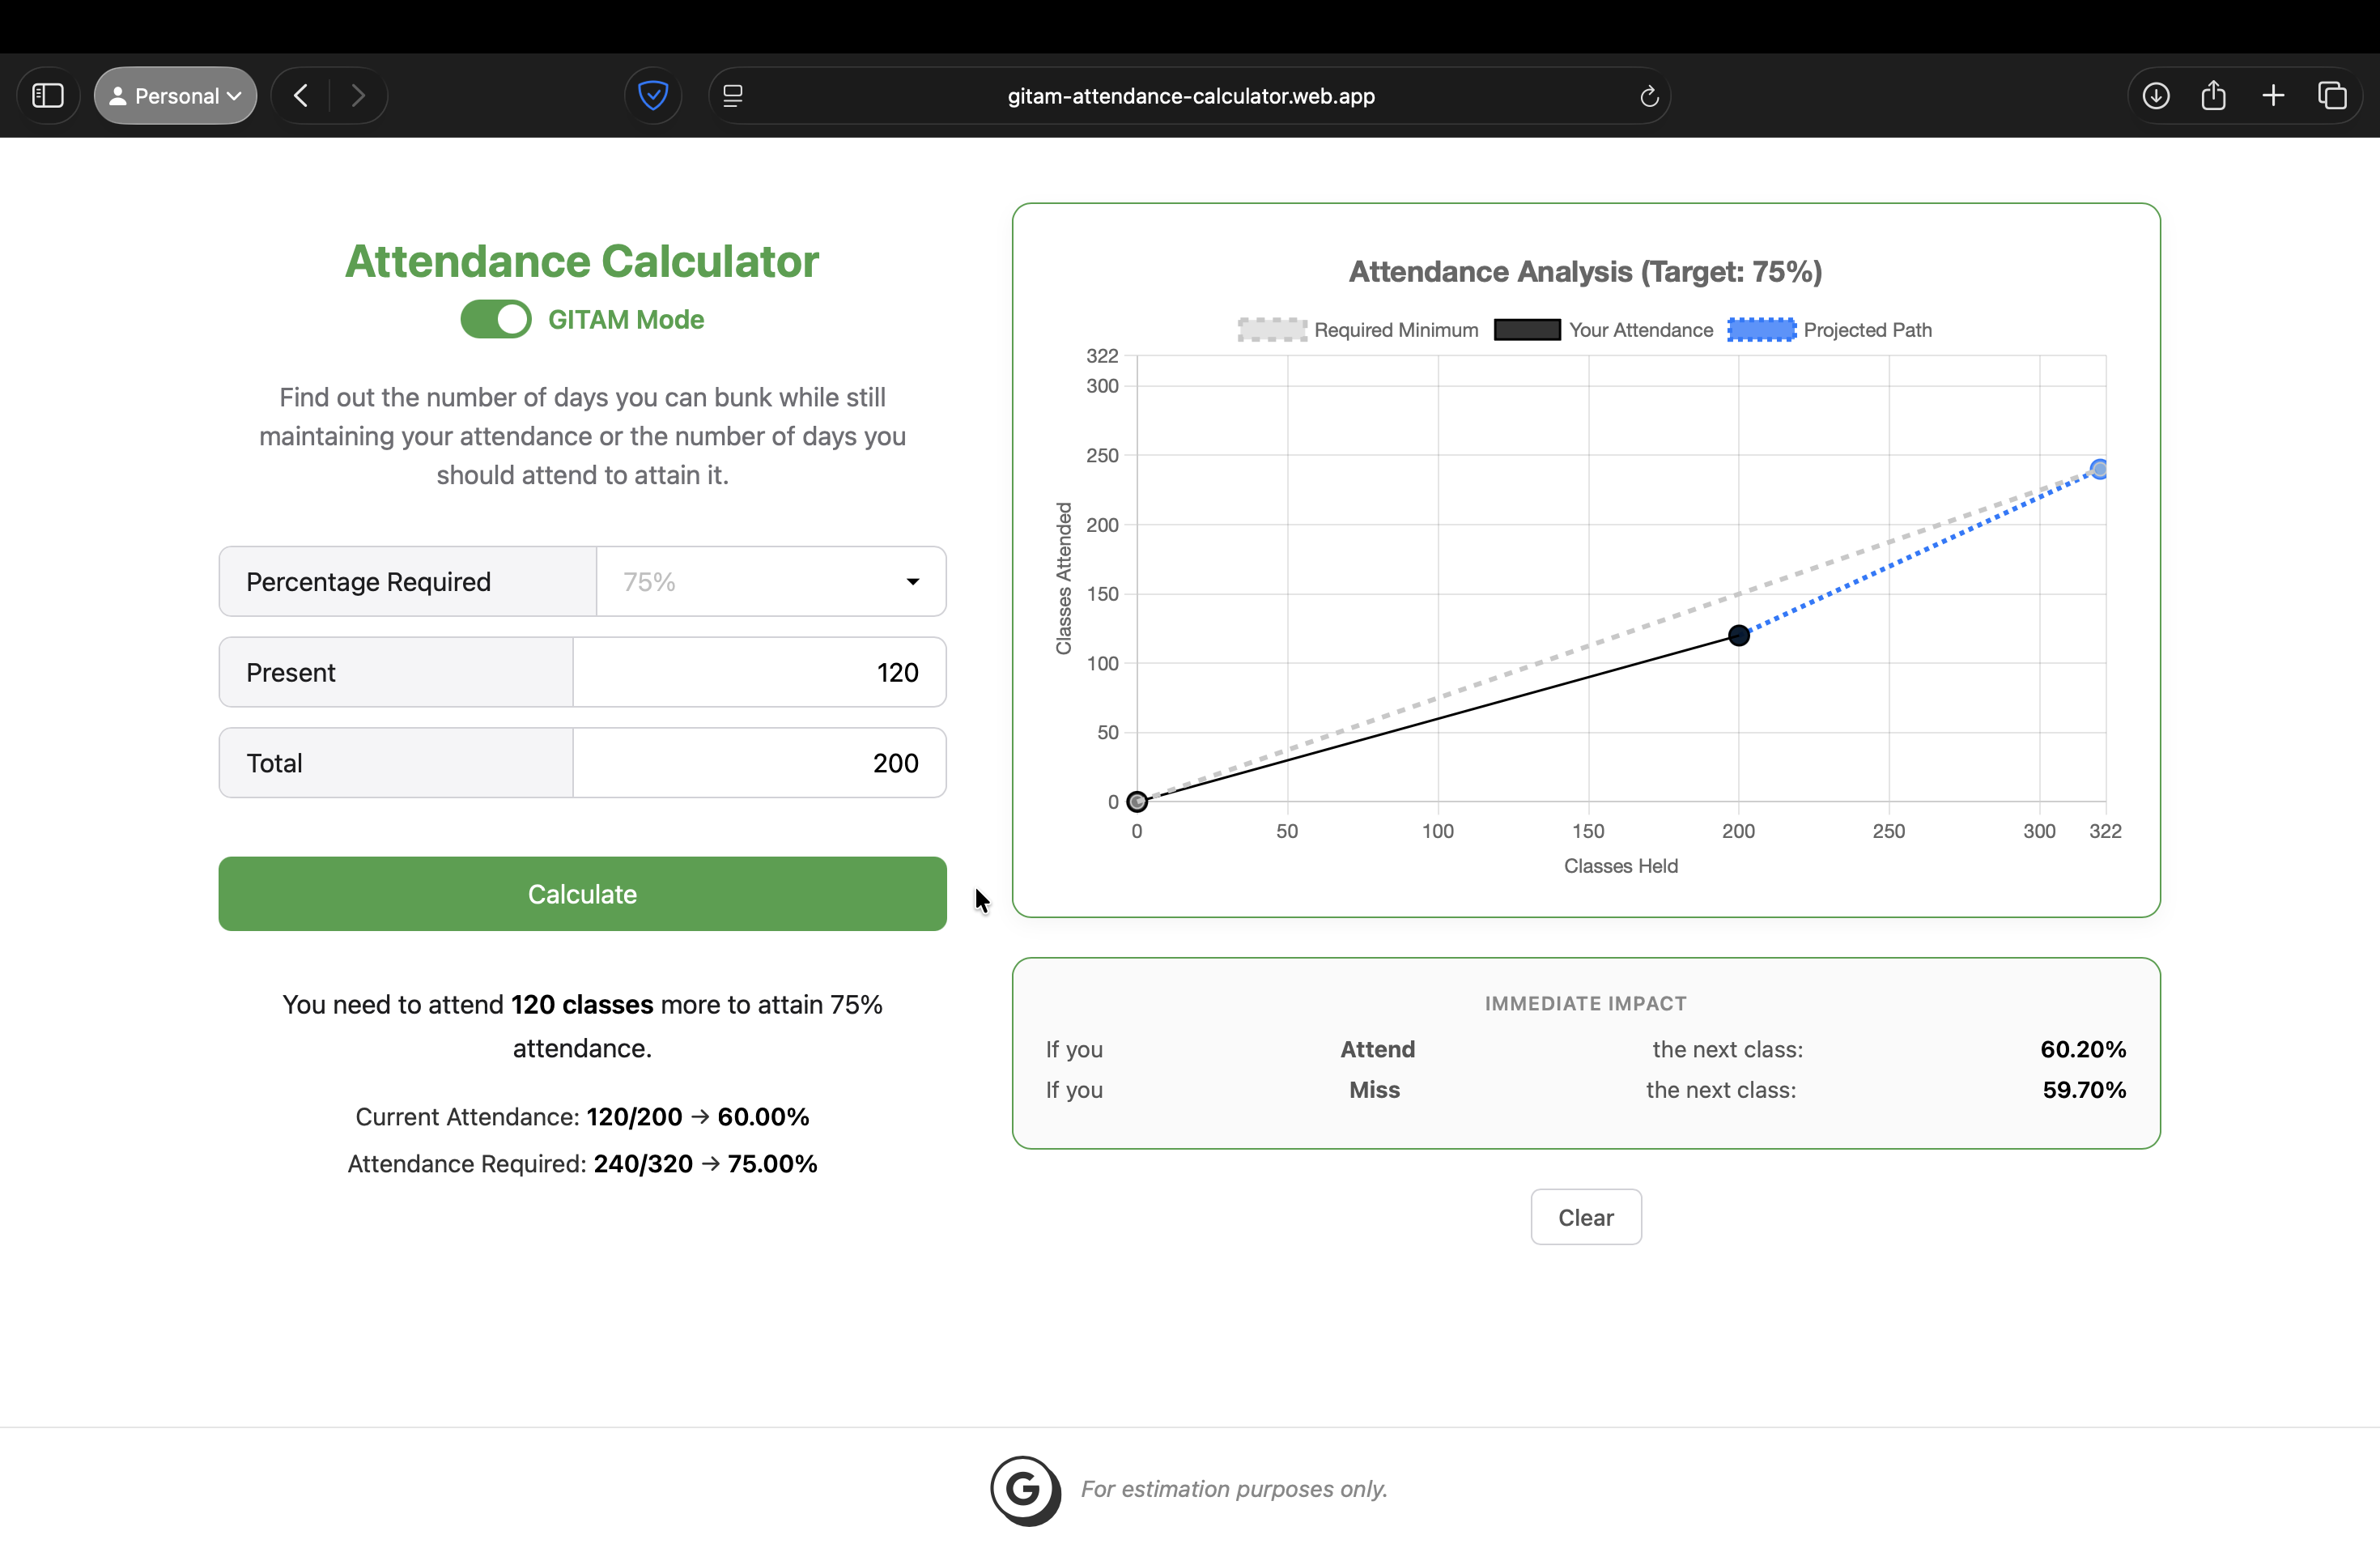Viewport: 2380px width, 1548px height.
Task: Toggle Projected Path legend series
Action: 1829,330
